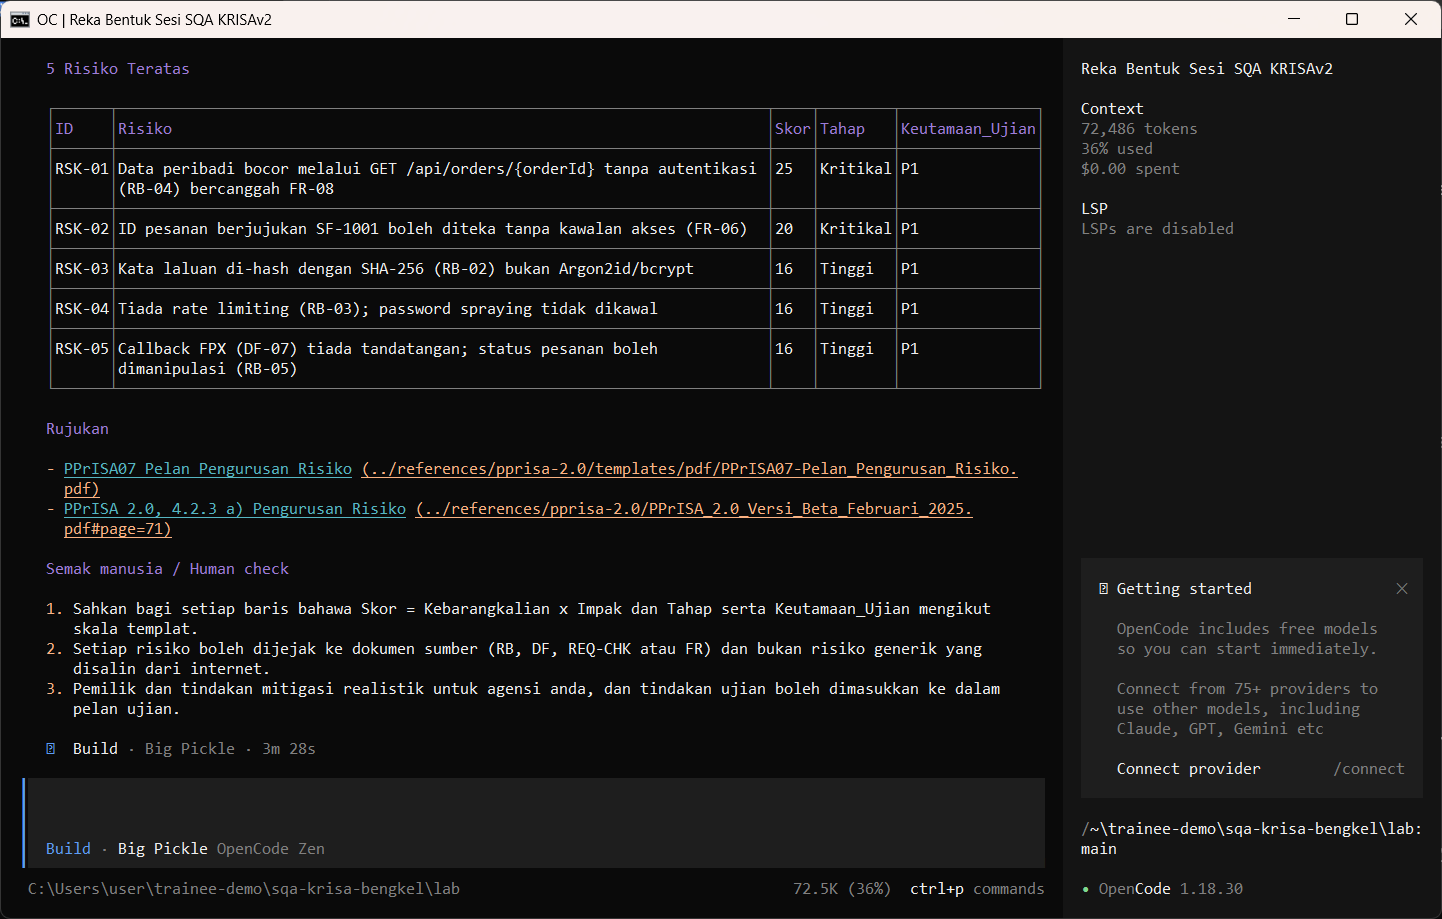1442x919 pixels.
Task: Click the Big Pickle model name
Action: pos(162,849)
